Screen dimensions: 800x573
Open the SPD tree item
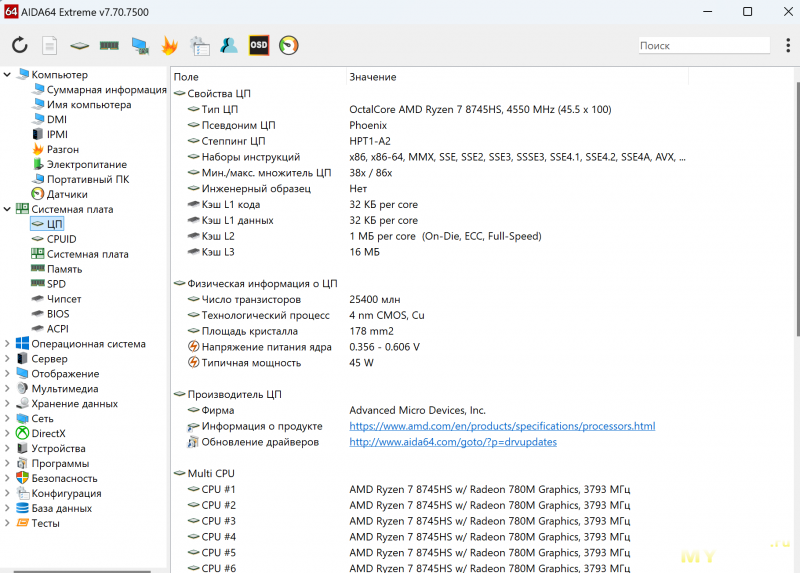coord(56,284)
